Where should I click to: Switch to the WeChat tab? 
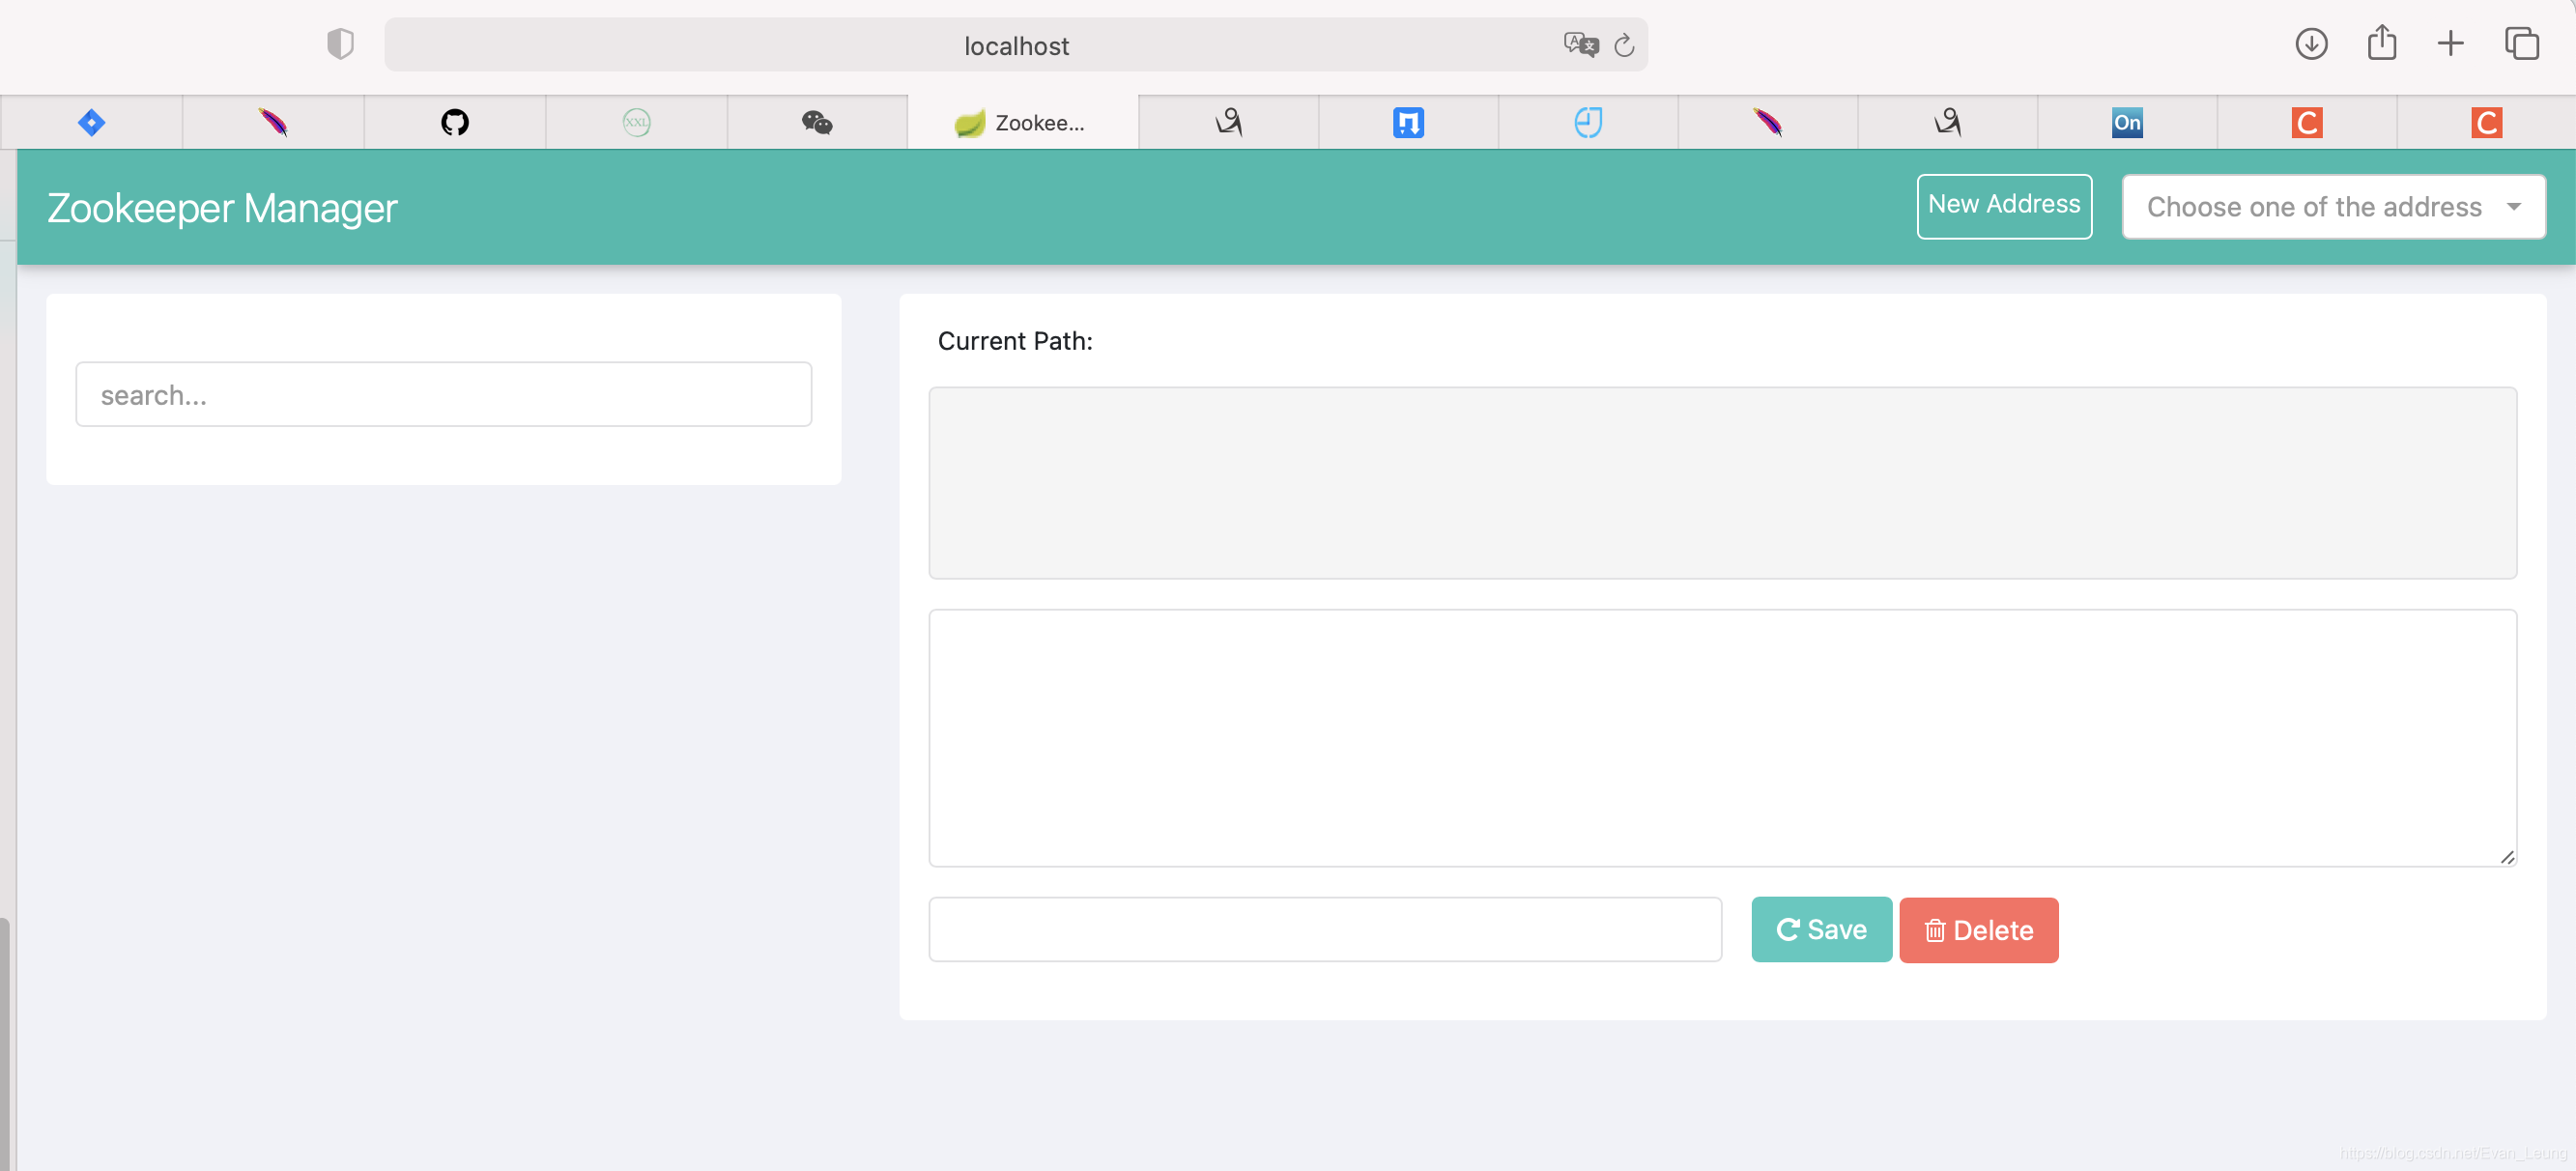pyautogui.click(x=817, y=122)
